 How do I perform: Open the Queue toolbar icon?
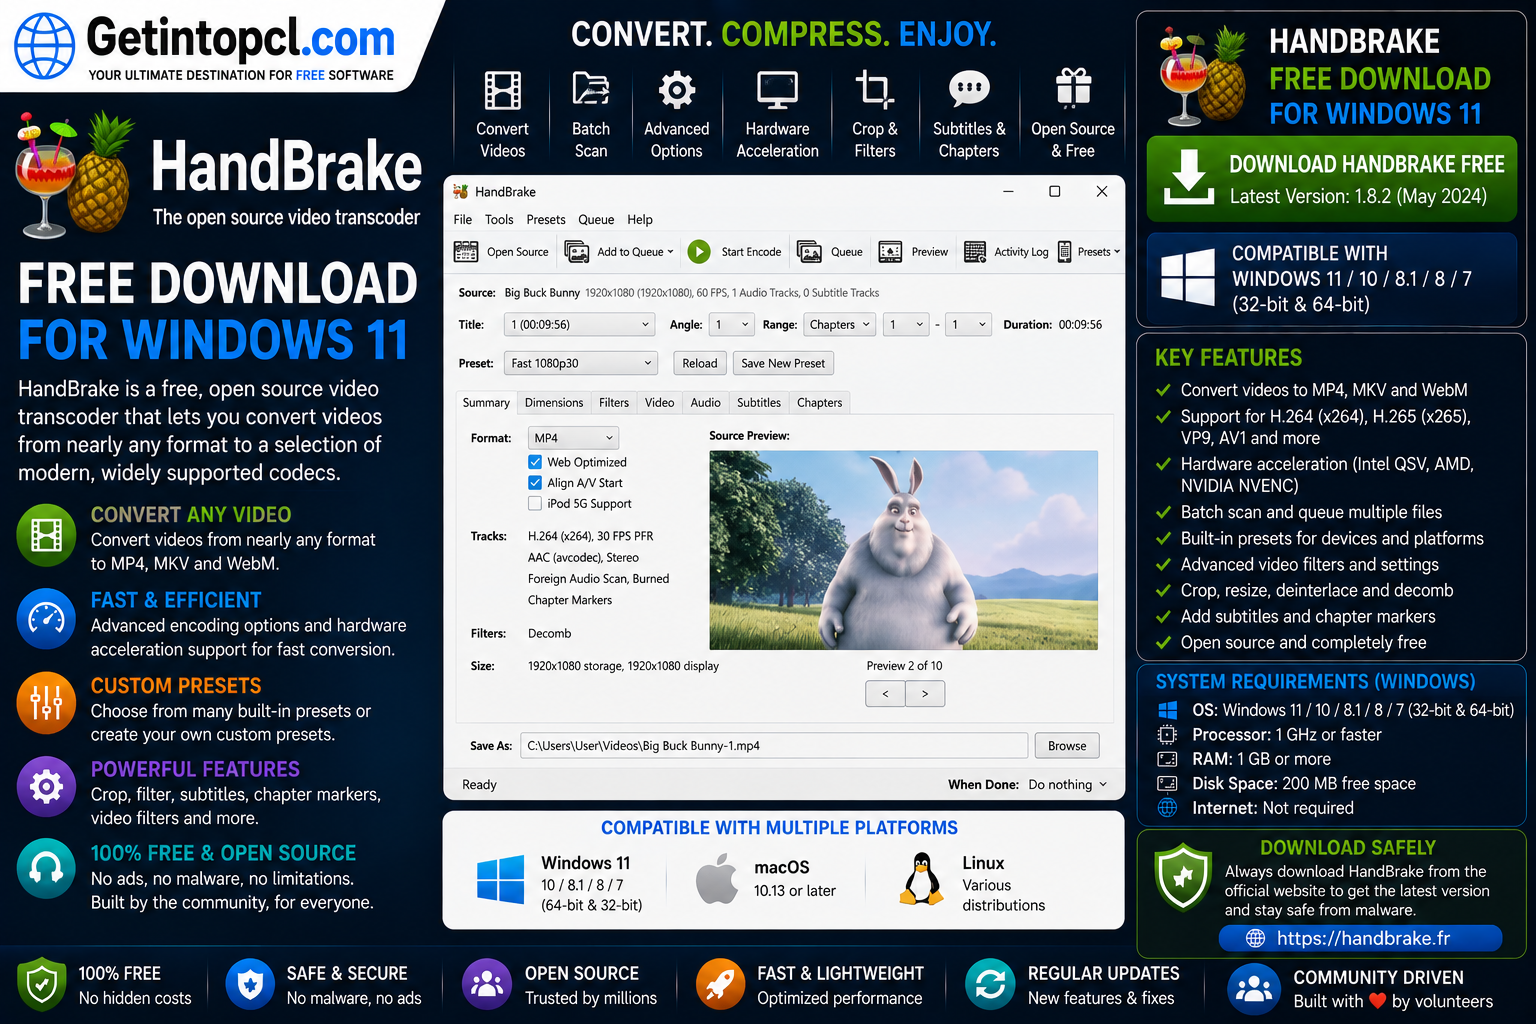coord(809,252)
